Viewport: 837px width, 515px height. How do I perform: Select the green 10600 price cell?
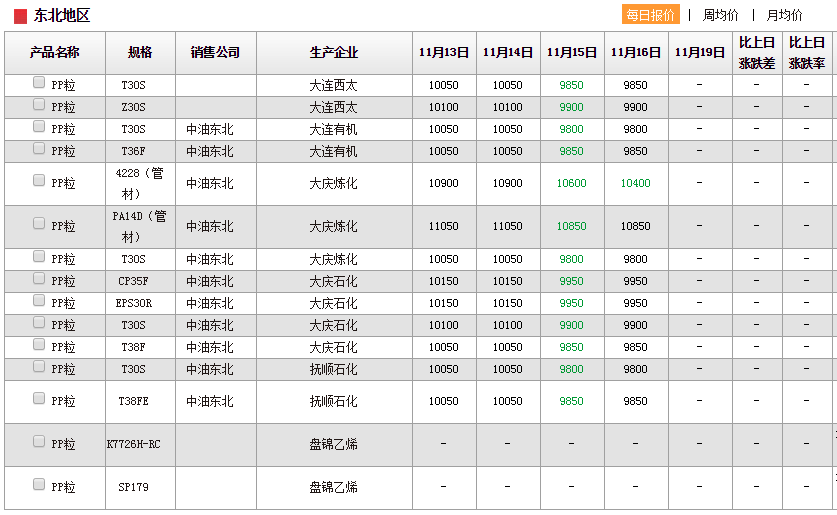(x=572, y=183)
